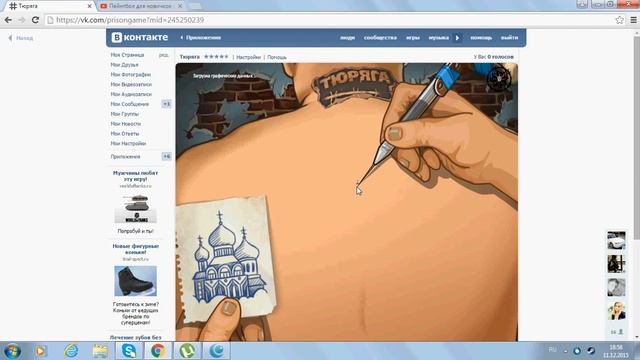This screenshot has width=640, height=360.
Task: Close the Тюряга browser tab
Action: tap(89, 6)
